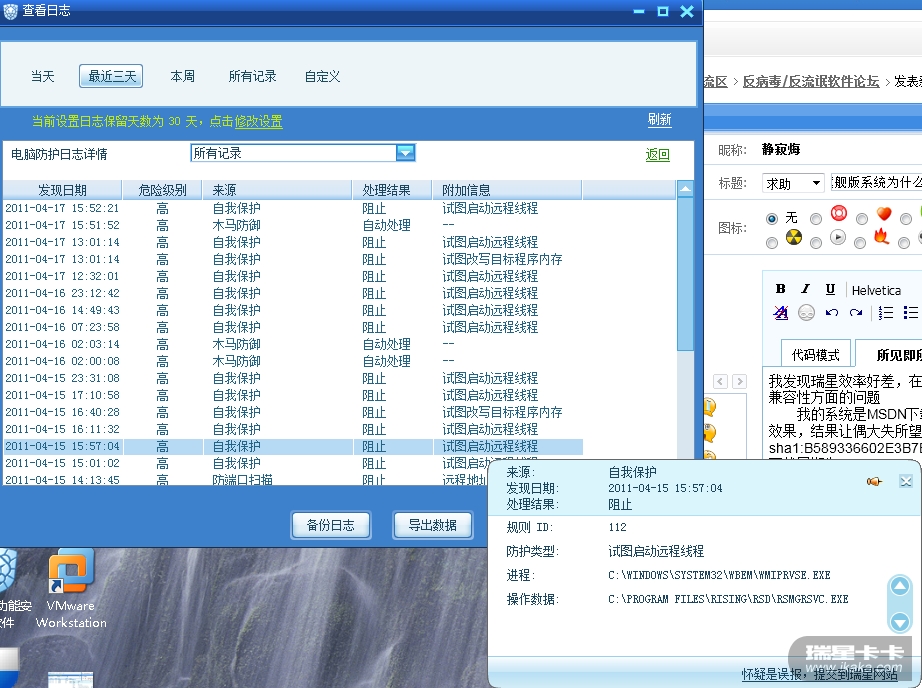
Task: Sort the log by 处理结果 column header
Action: [x=392, y=190]
